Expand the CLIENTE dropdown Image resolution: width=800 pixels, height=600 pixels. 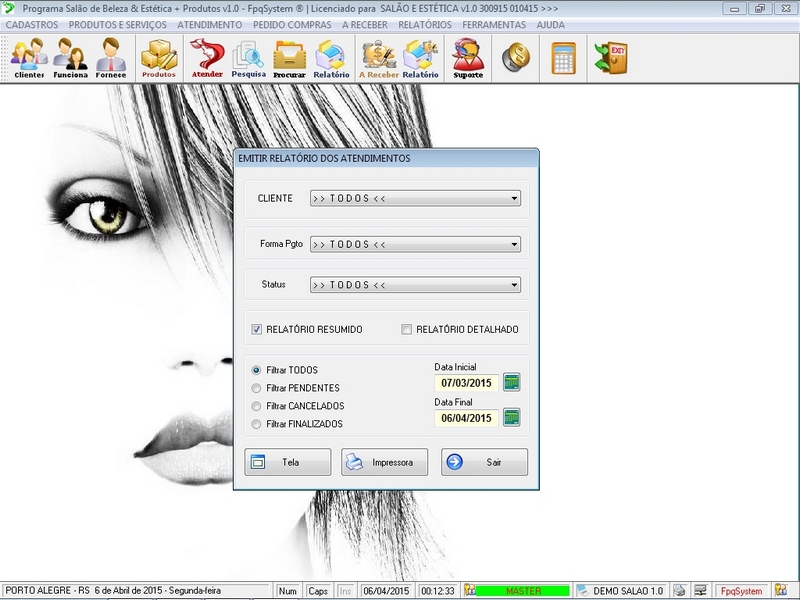pos(514,198)
